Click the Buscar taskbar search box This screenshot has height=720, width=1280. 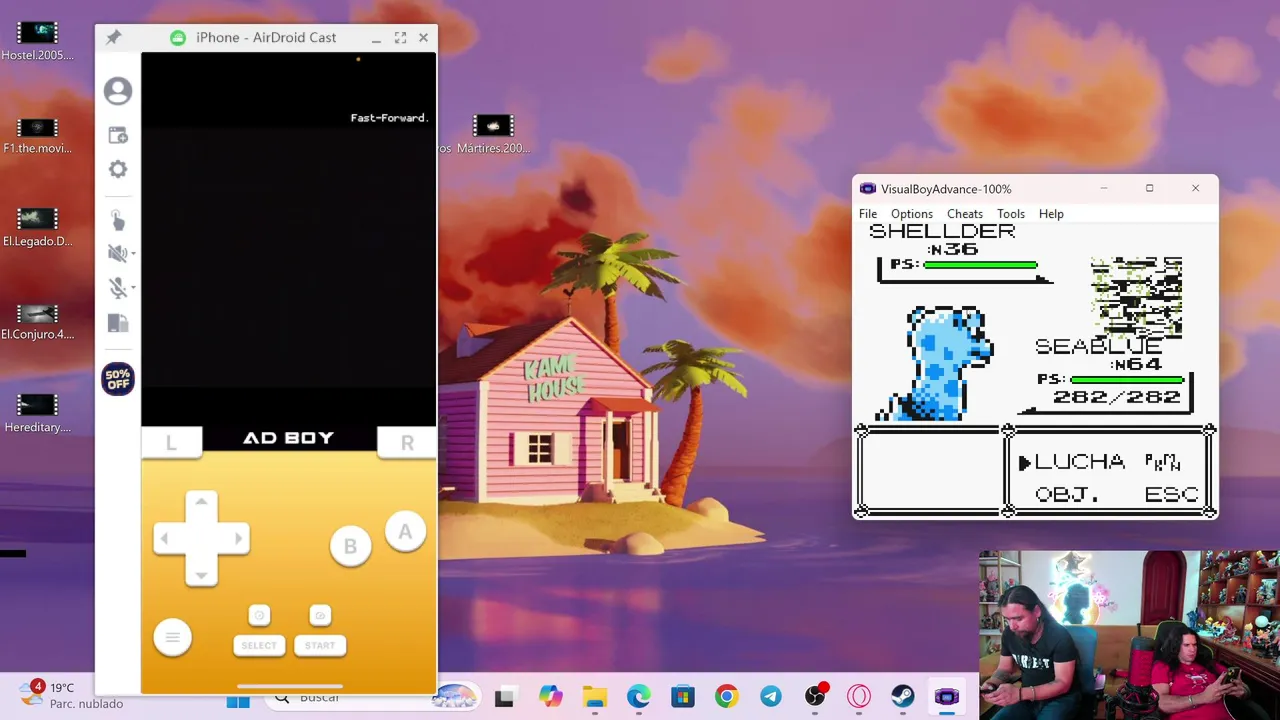click(373, 698)
